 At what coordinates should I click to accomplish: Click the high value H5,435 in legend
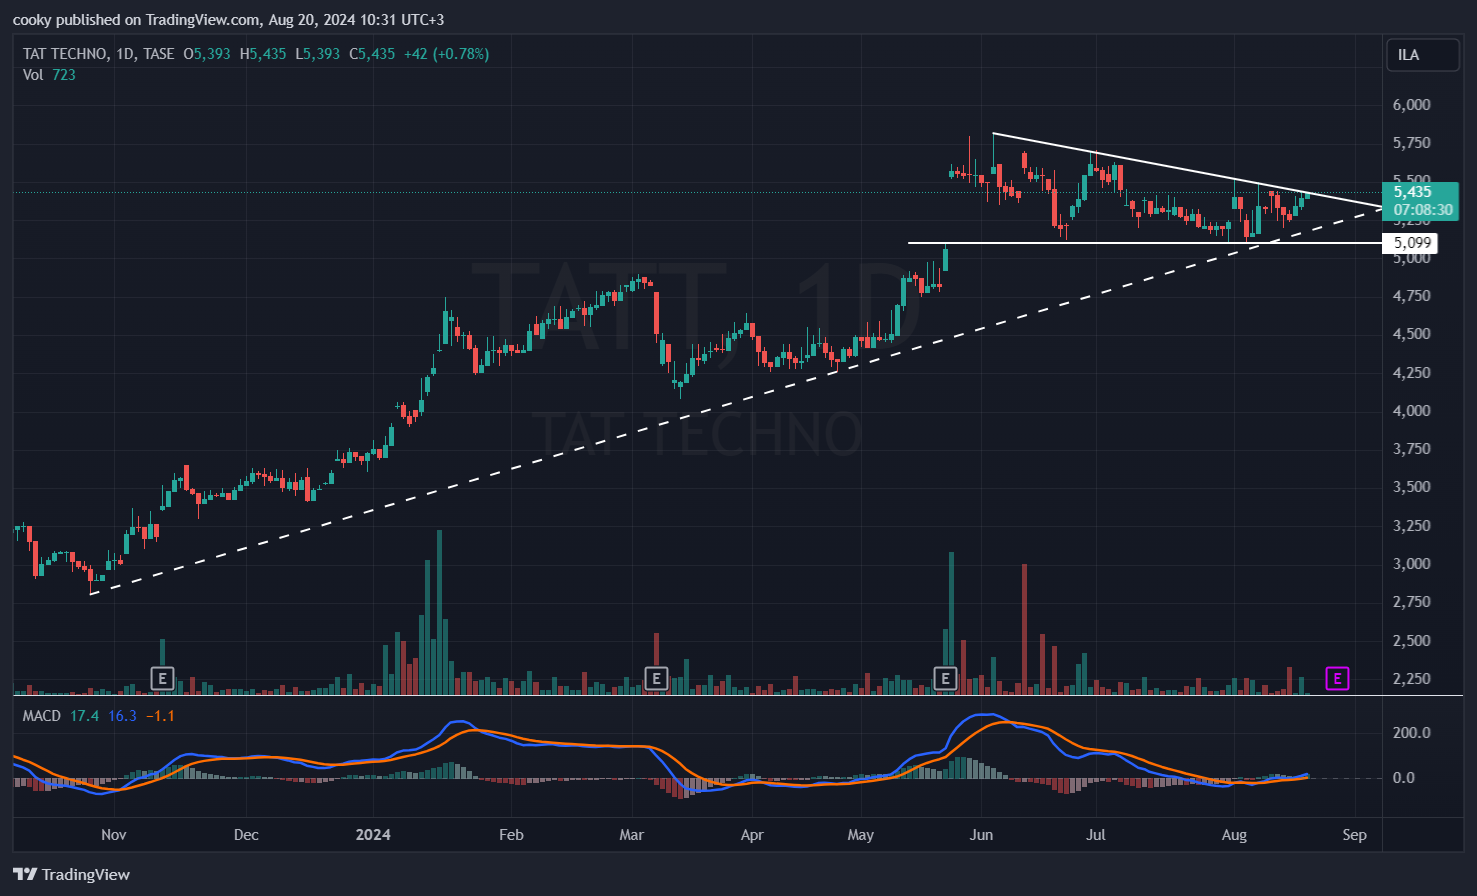point(263,54)
